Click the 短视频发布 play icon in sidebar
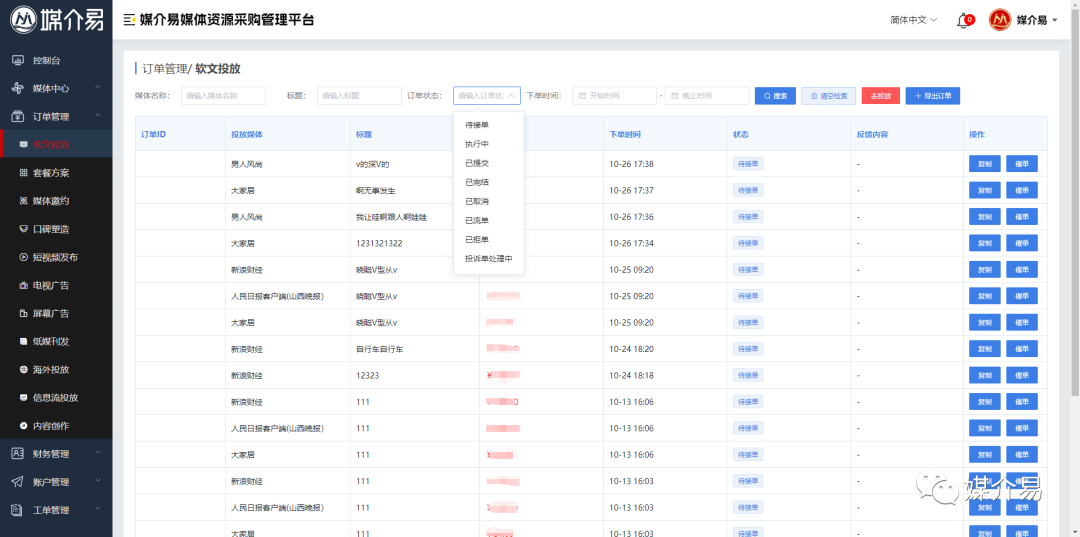Screen dimensions: 1080x537 (24, 257)
